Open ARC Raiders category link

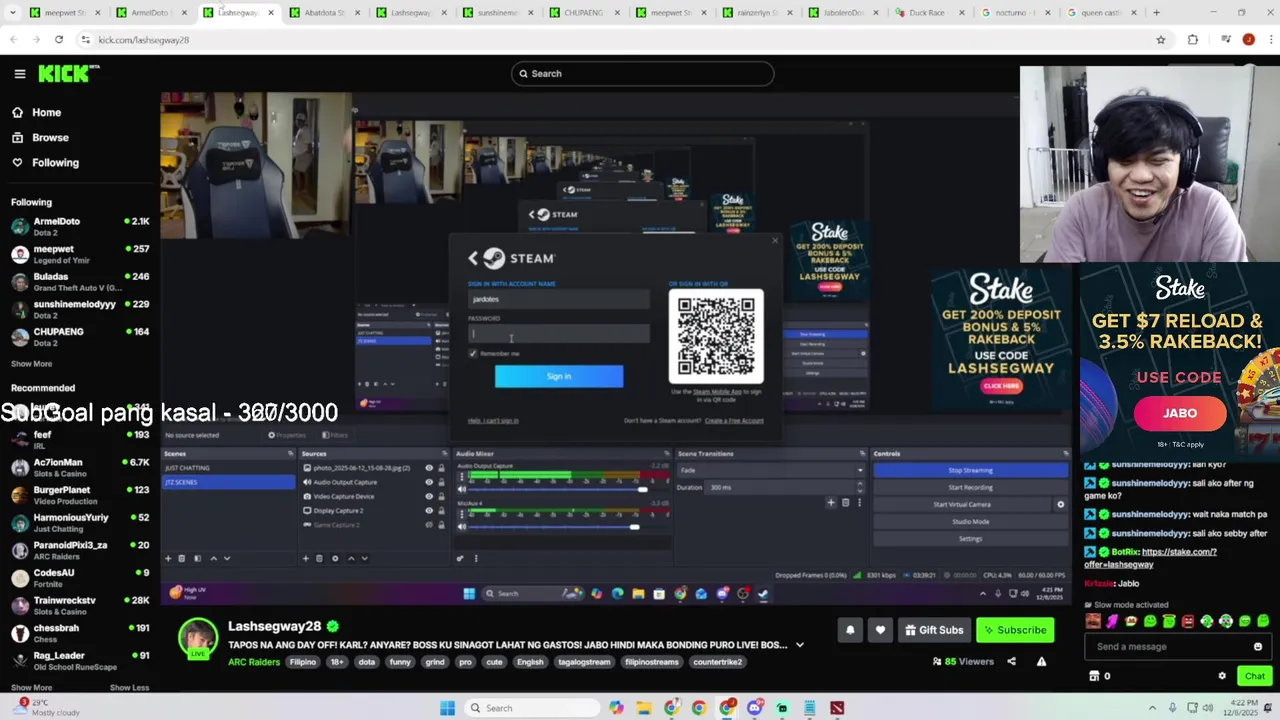pos(254,662)
